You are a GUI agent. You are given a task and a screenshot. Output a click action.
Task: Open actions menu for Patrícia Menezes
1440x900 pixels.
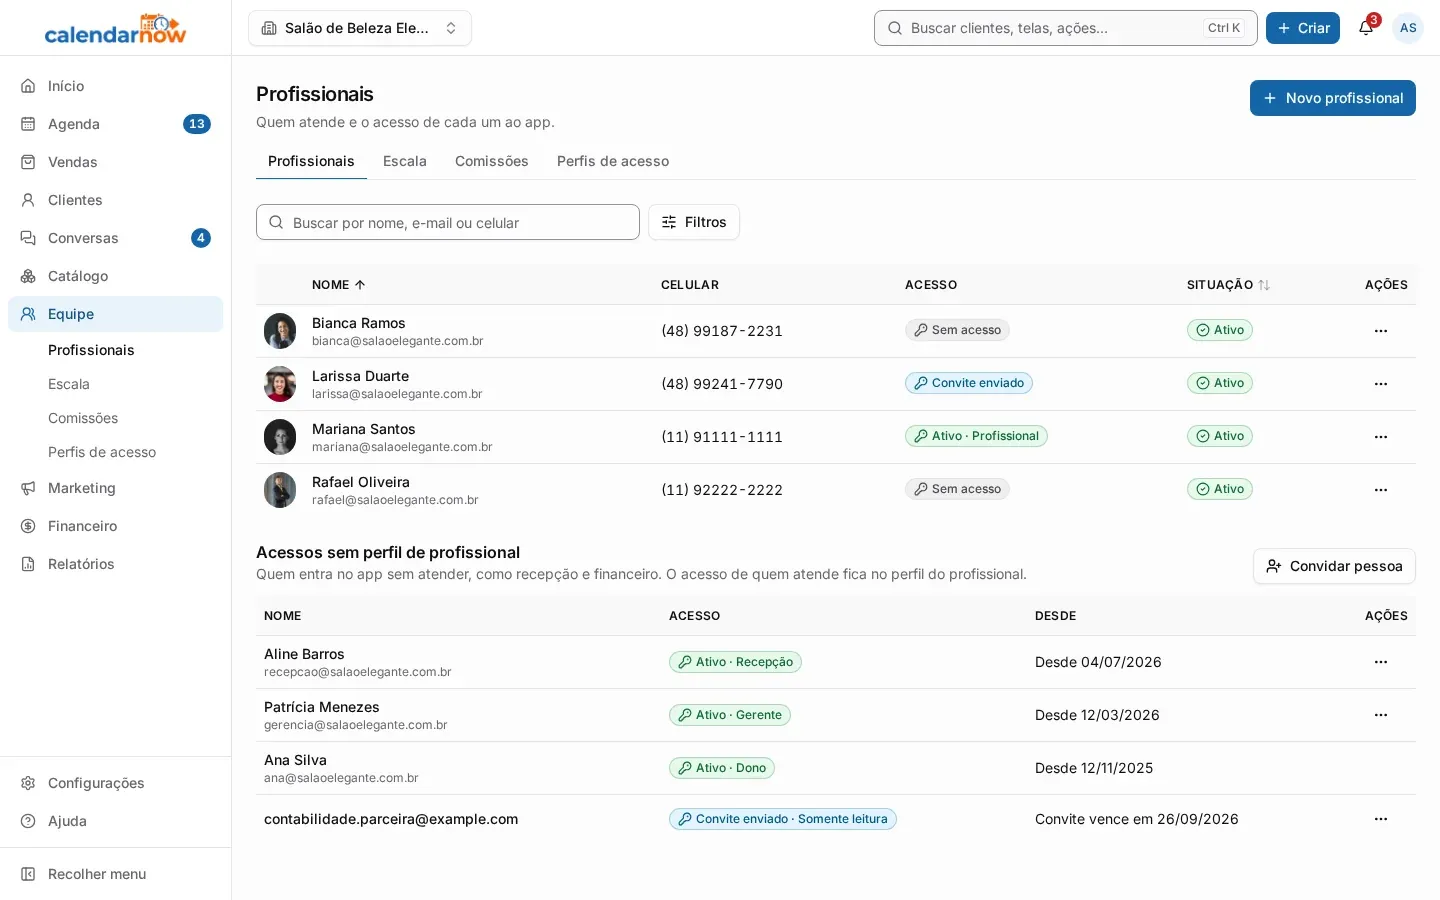(x=1381, y=715)
